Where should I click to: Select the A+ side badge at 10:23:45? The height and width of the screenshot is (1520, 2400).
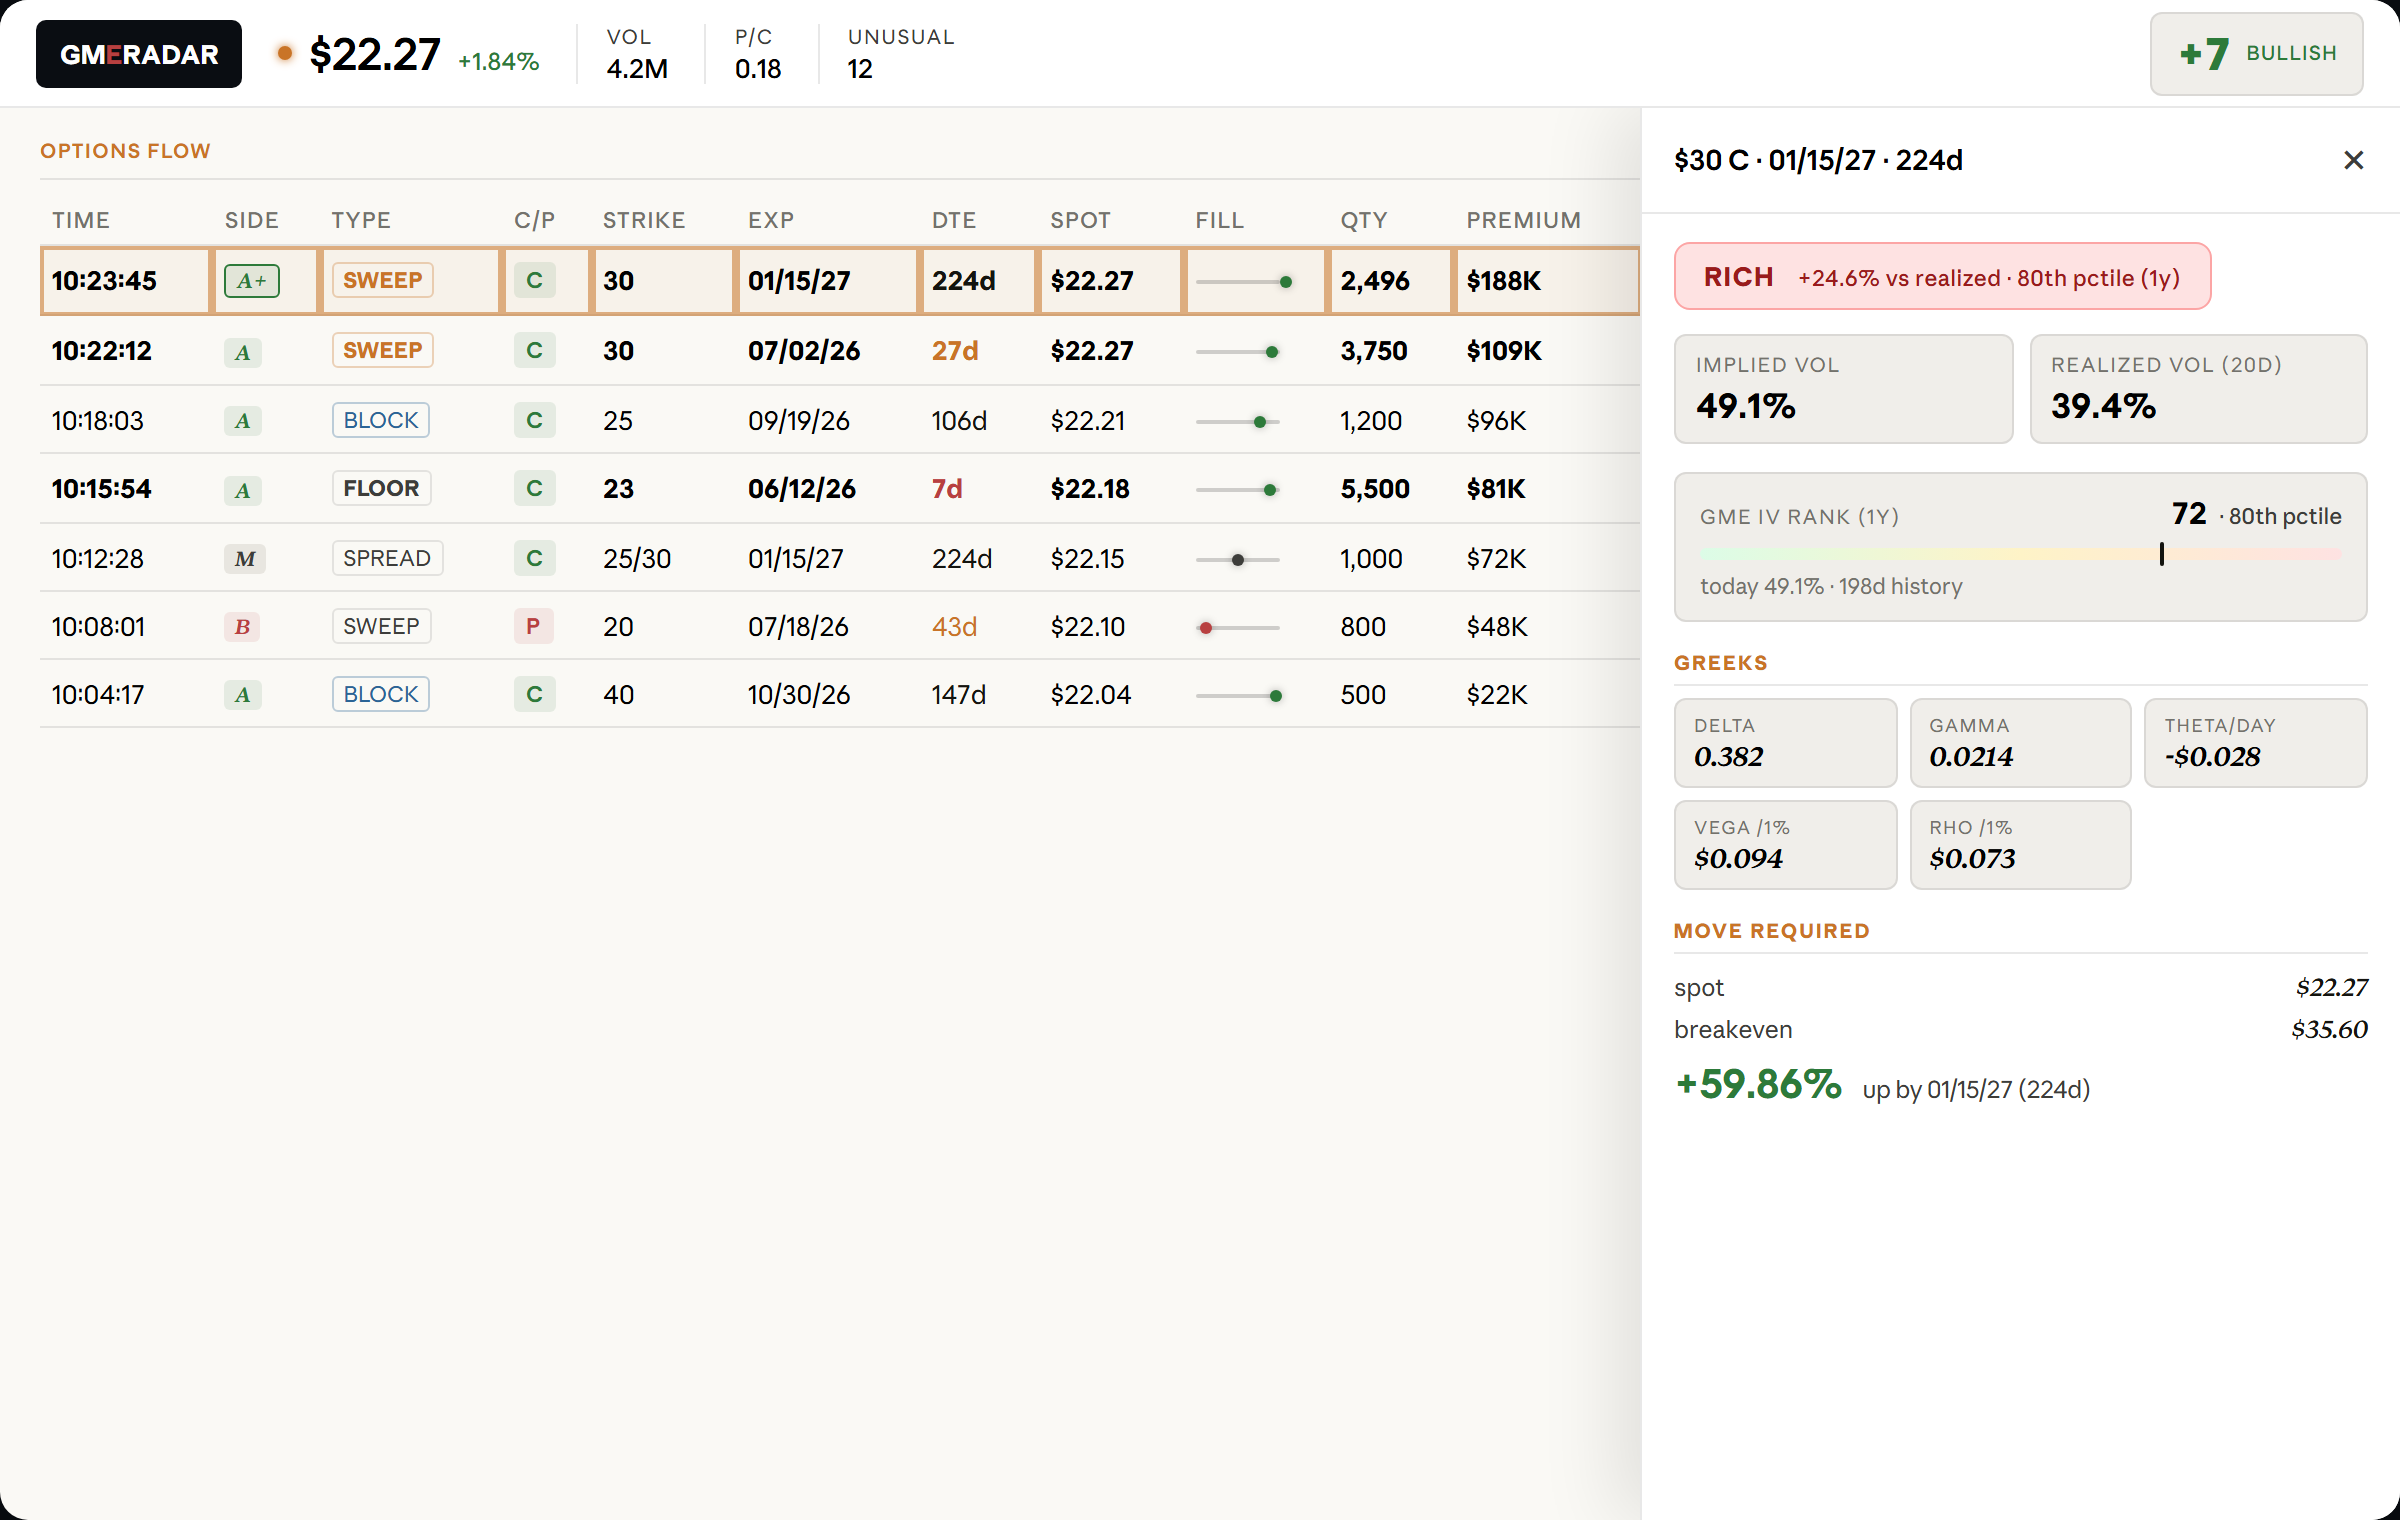(252, 281)
